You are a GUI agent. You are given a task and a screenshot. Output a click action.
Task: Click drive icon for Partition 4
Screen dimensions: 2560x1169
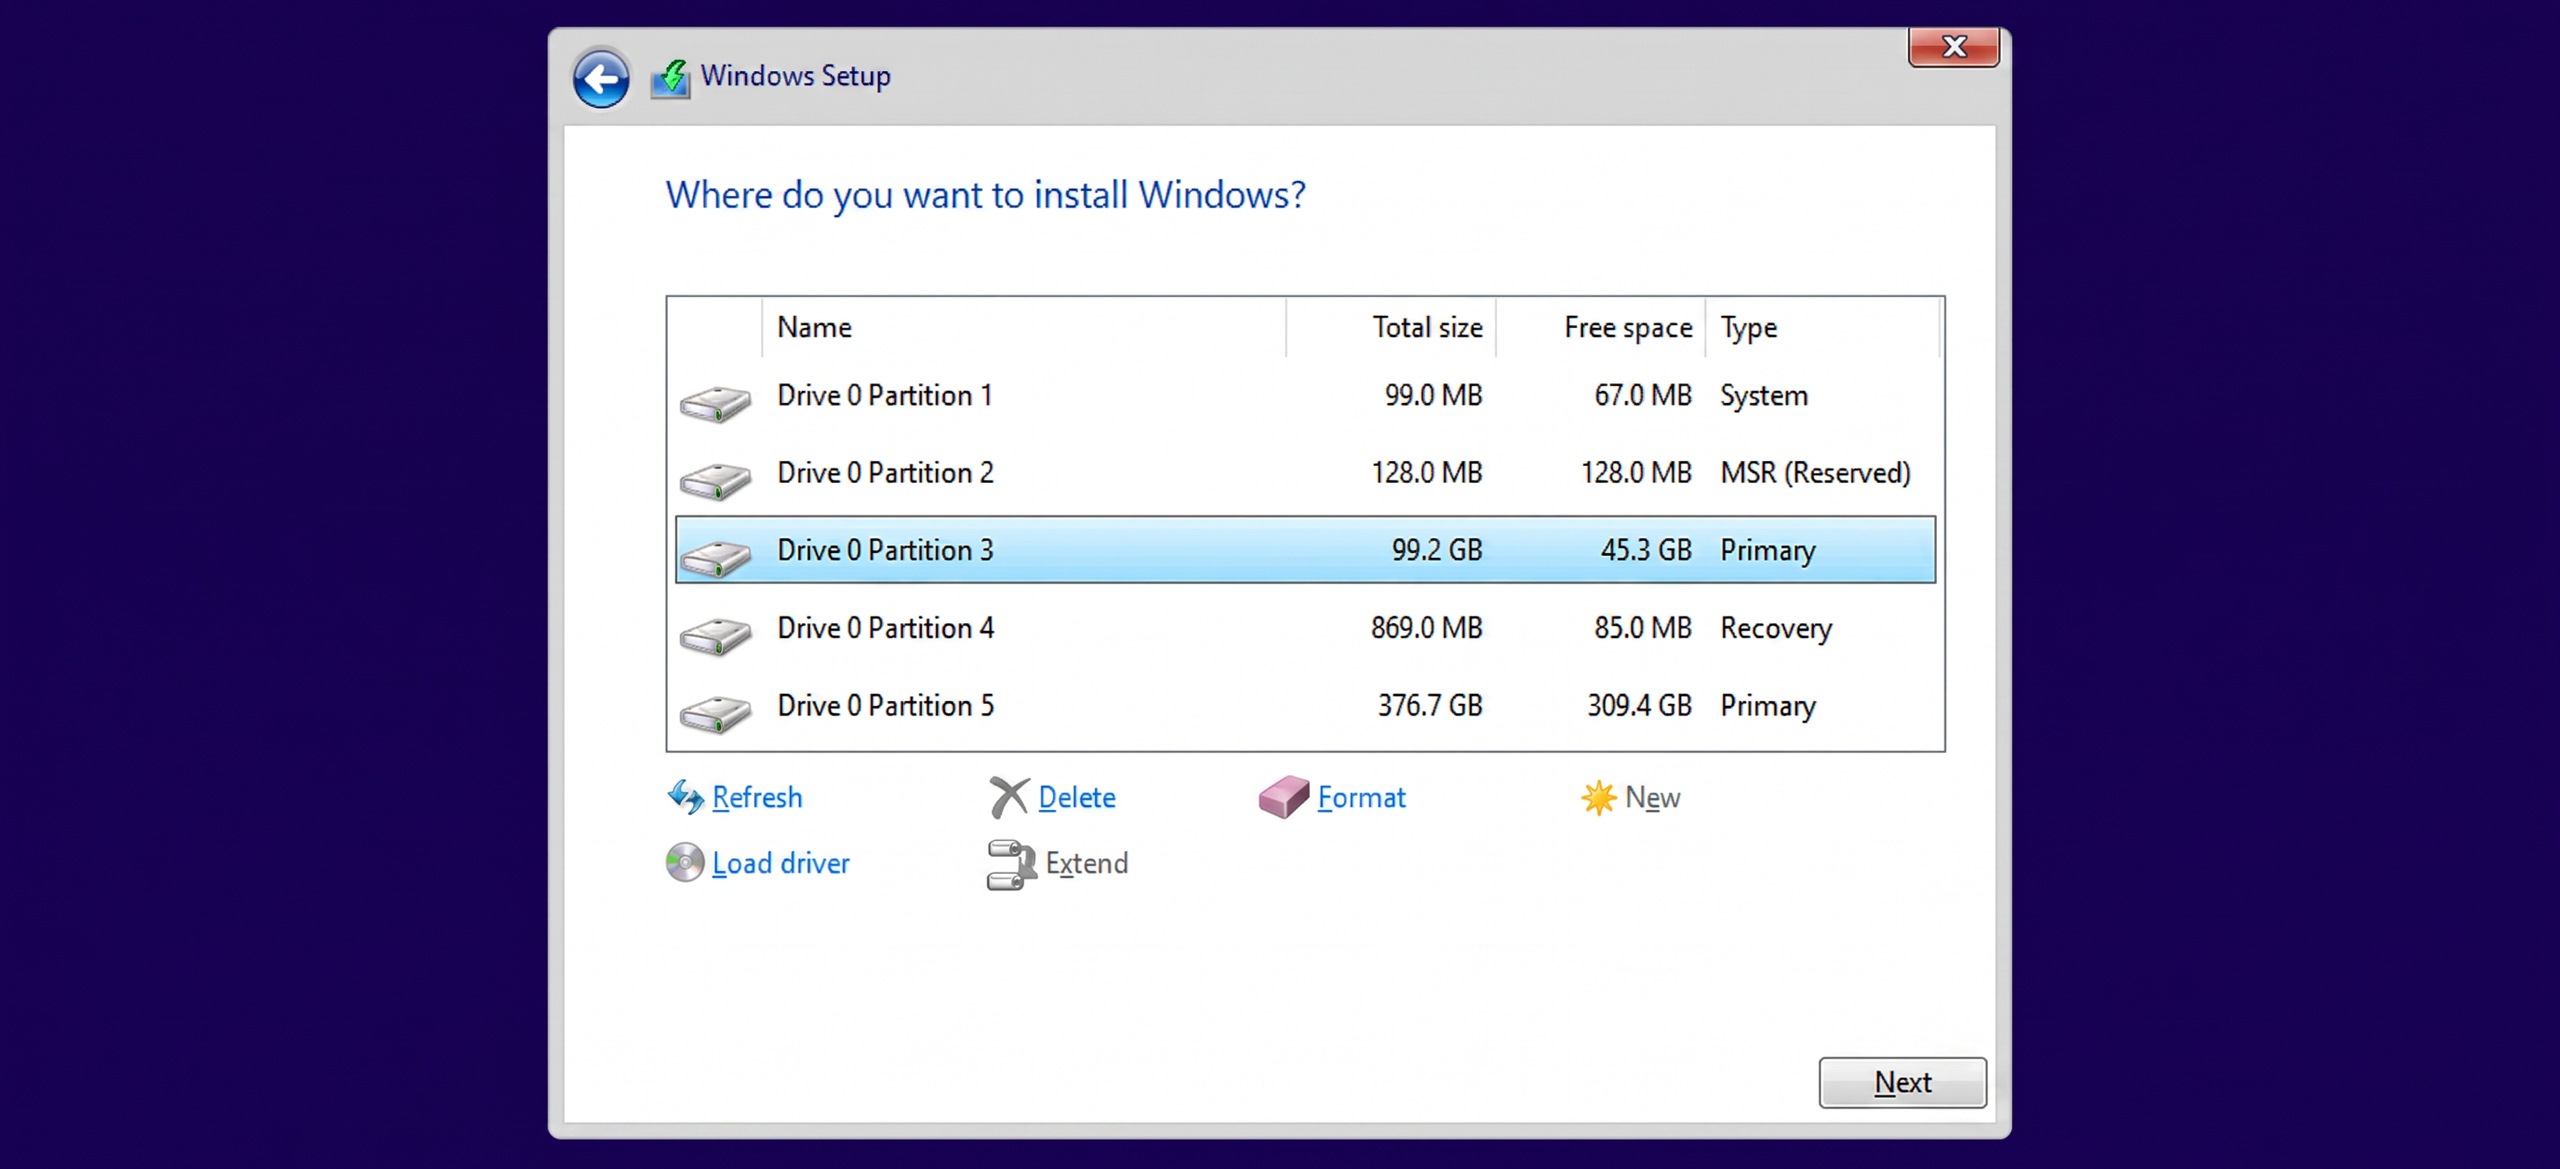[715, 637]
